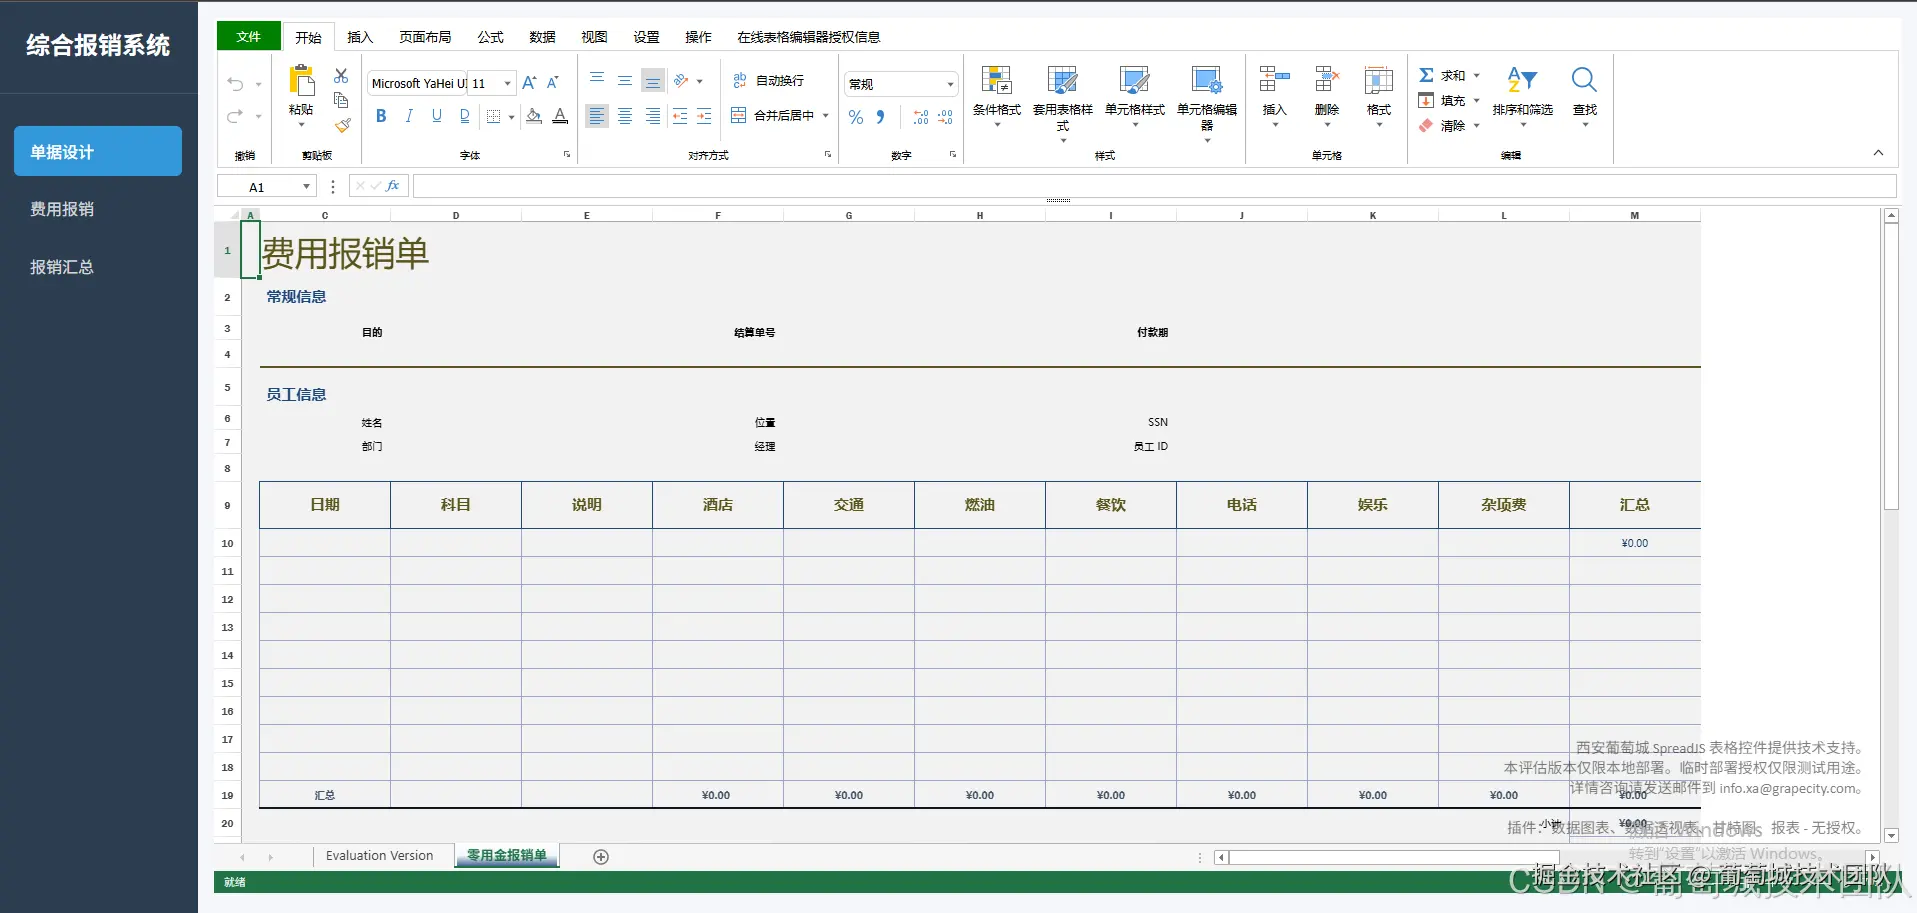Decrease font size with smaller A icon
This screenshot has height=913, width=1917.
[553, 83]
